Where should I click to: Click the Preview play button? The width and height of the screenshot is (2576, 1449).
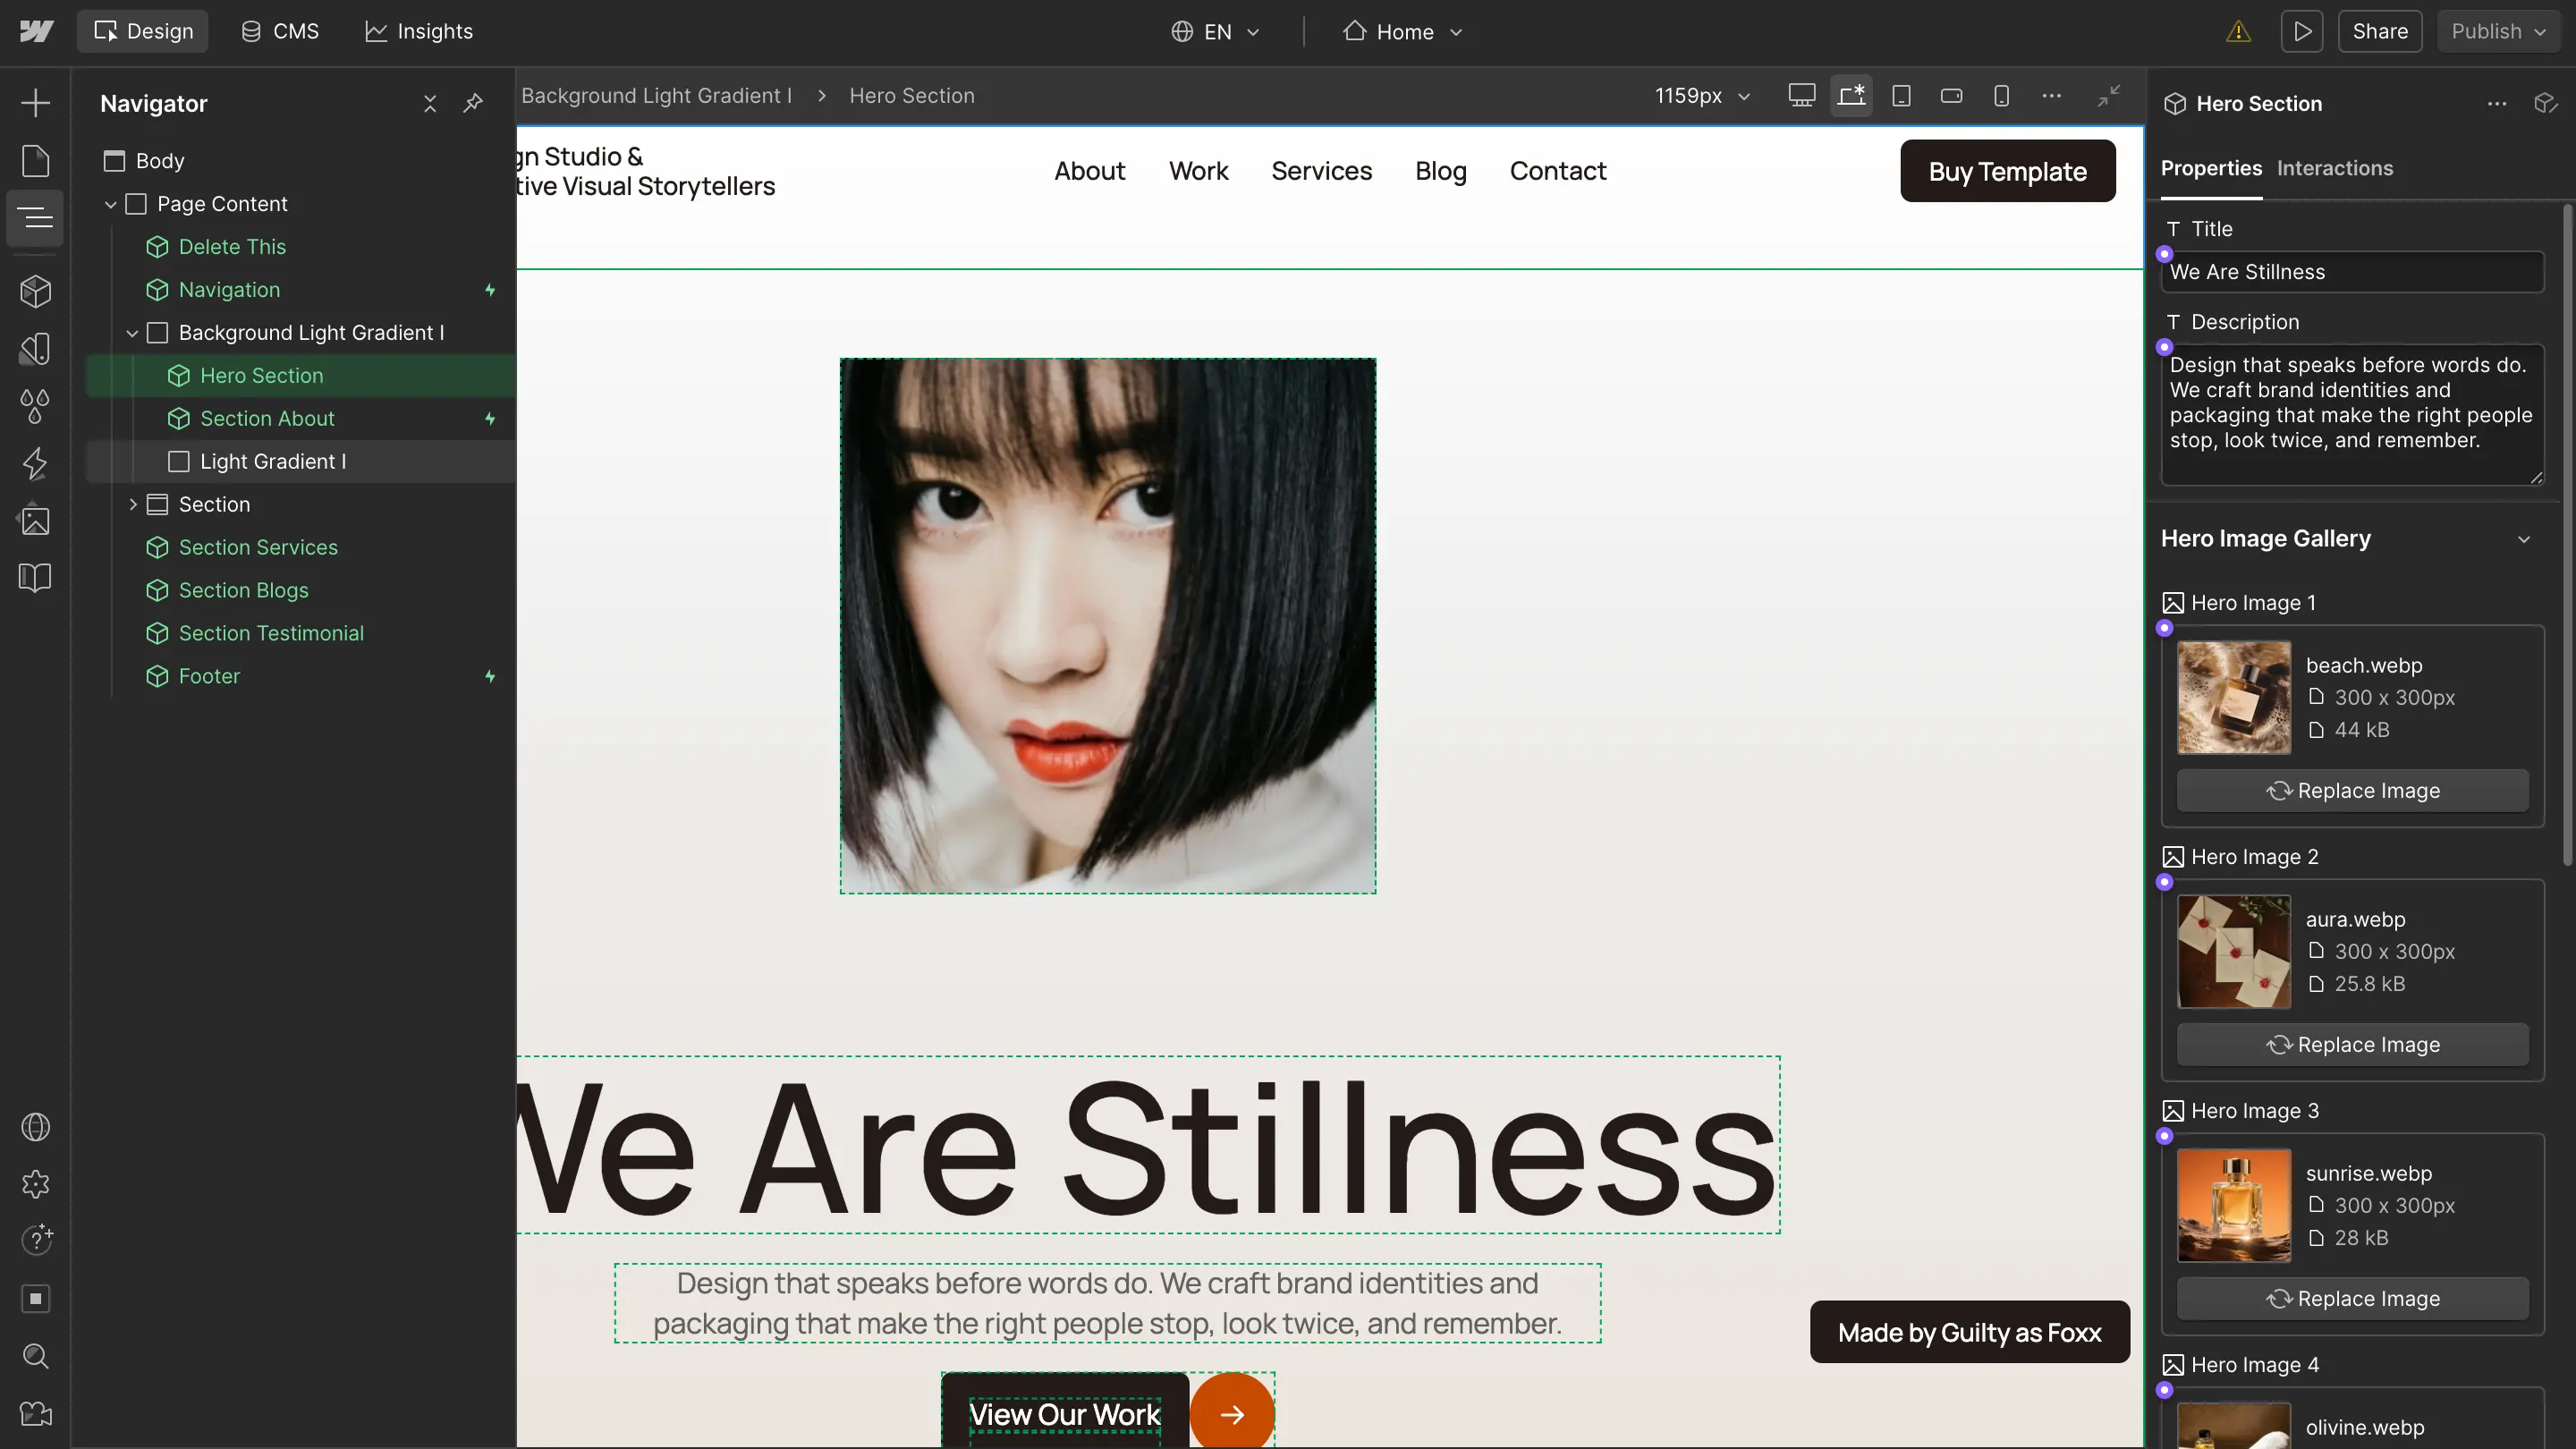[2302, 31]
